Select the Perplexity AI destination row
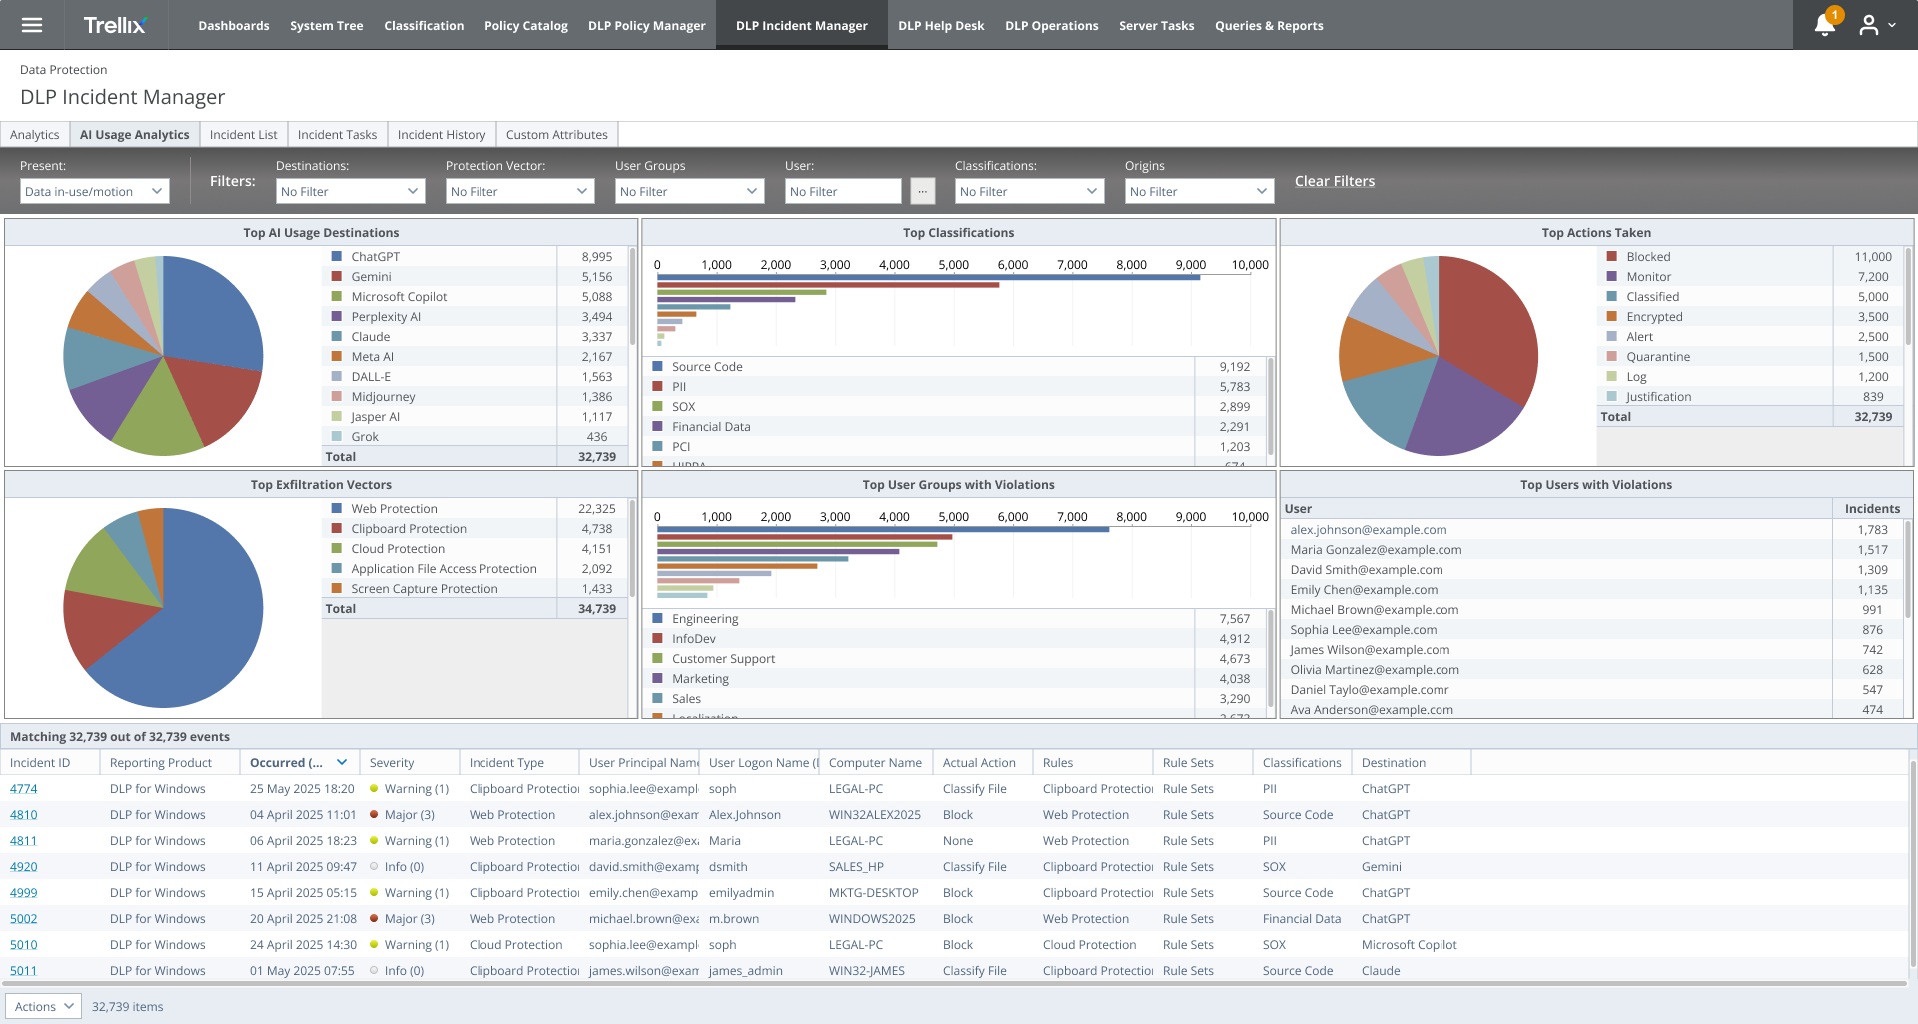This screenshot has width=1918, height=1024. click(476, 317)
